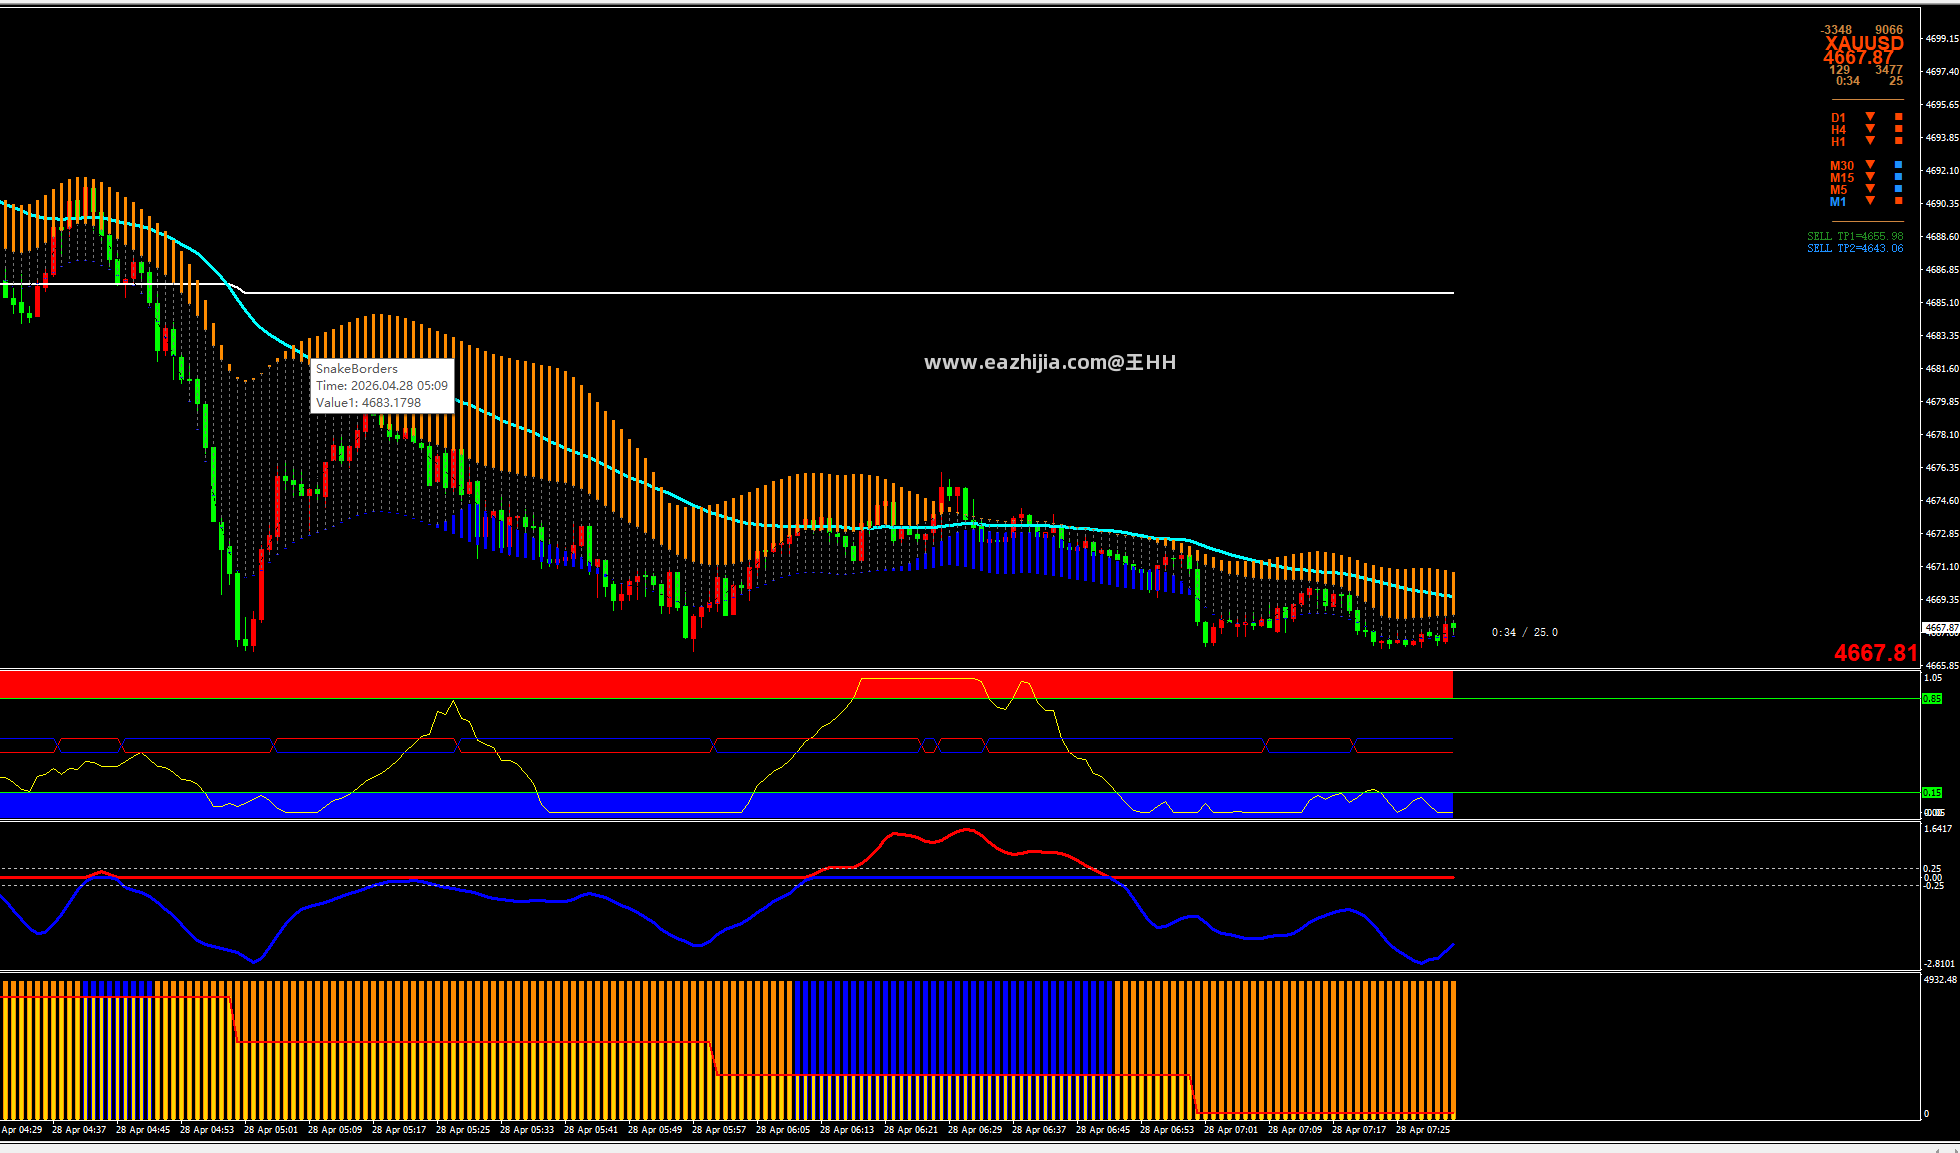Click the M15 down-arrow trend icon
Viewport: 1960px width, 1153px height.
click(1870, 177)
